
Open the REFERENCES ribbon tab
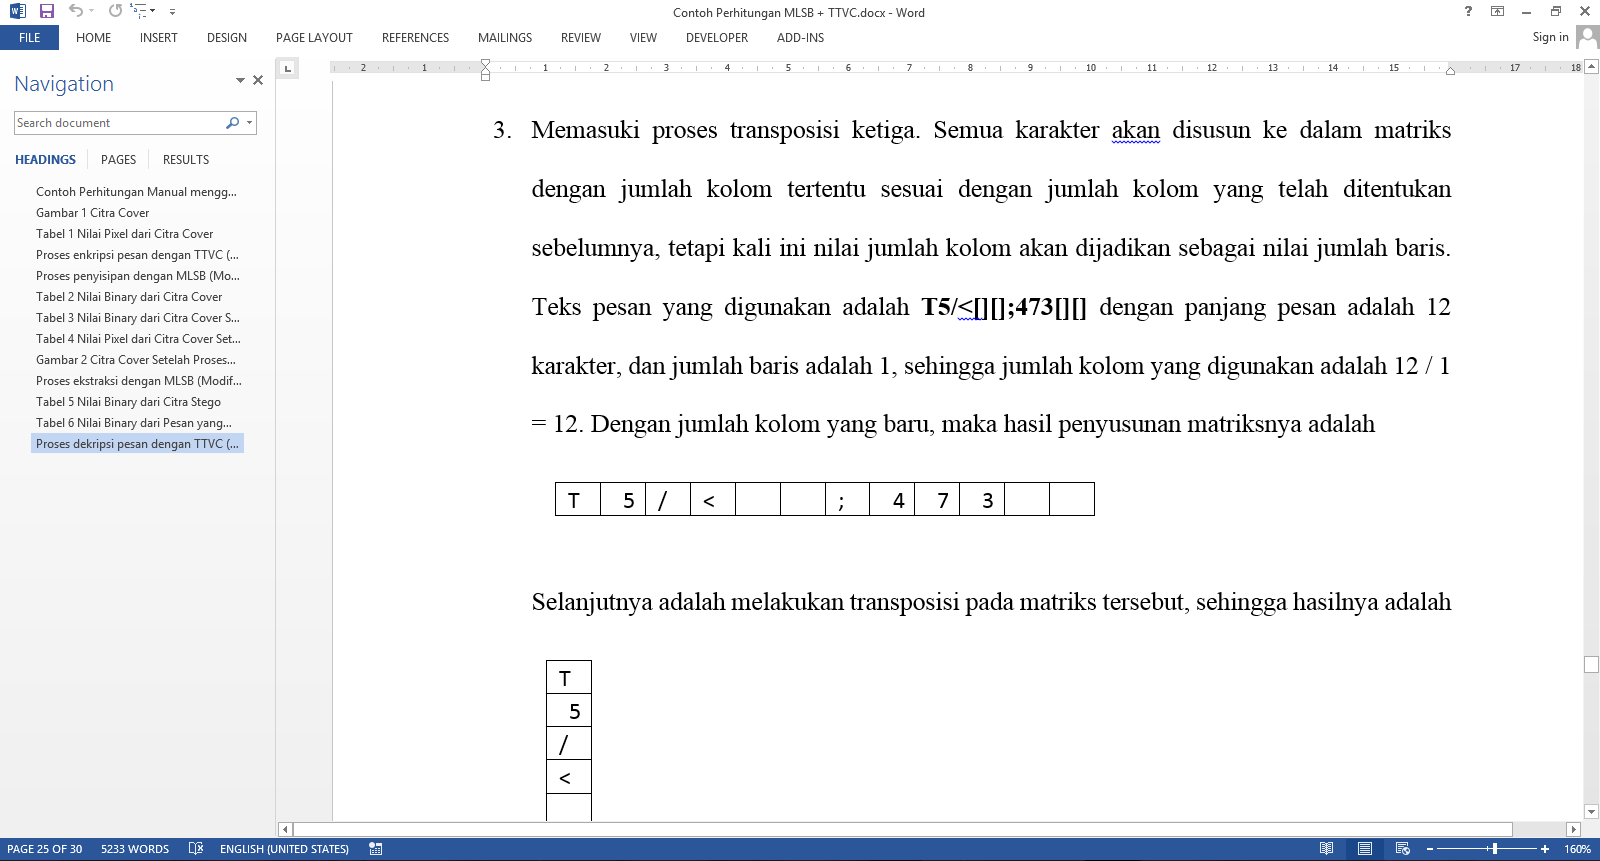pyautogui.click(x=415, y=38)
